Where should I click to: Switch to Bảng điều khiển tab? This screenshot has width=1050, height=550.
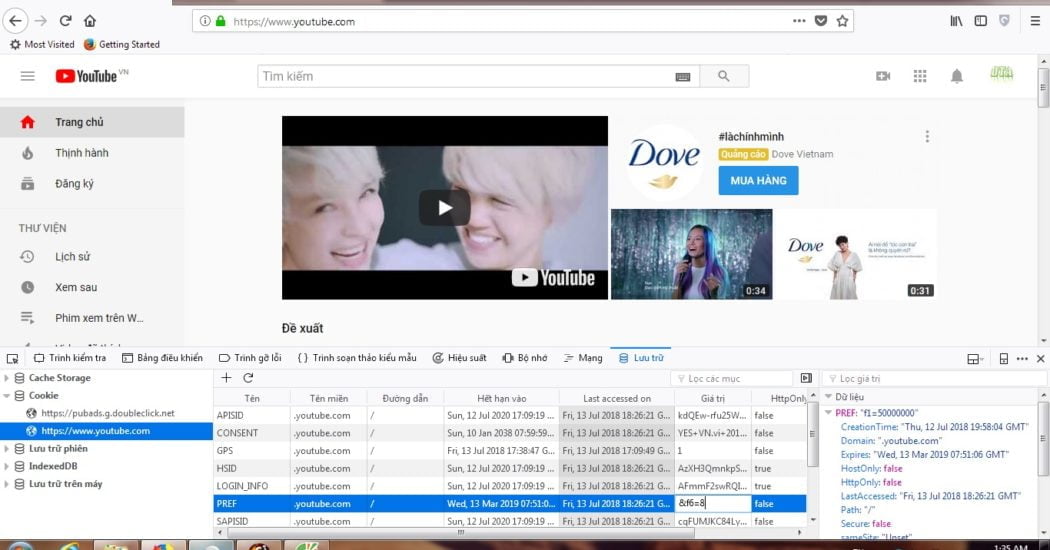[162, 358]
